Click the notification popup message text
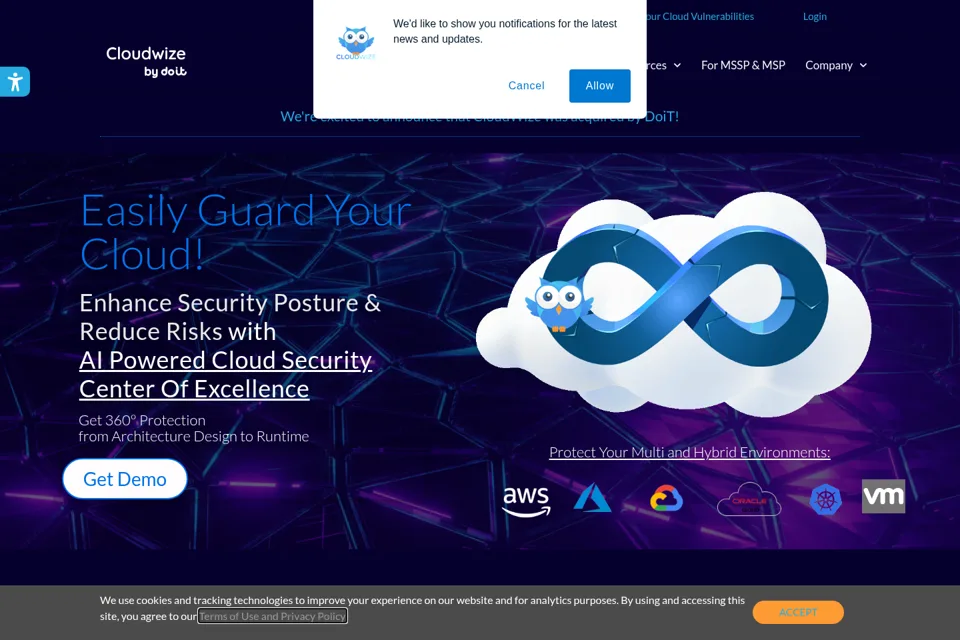Screen dimensions: 960x640 (504, 31)
